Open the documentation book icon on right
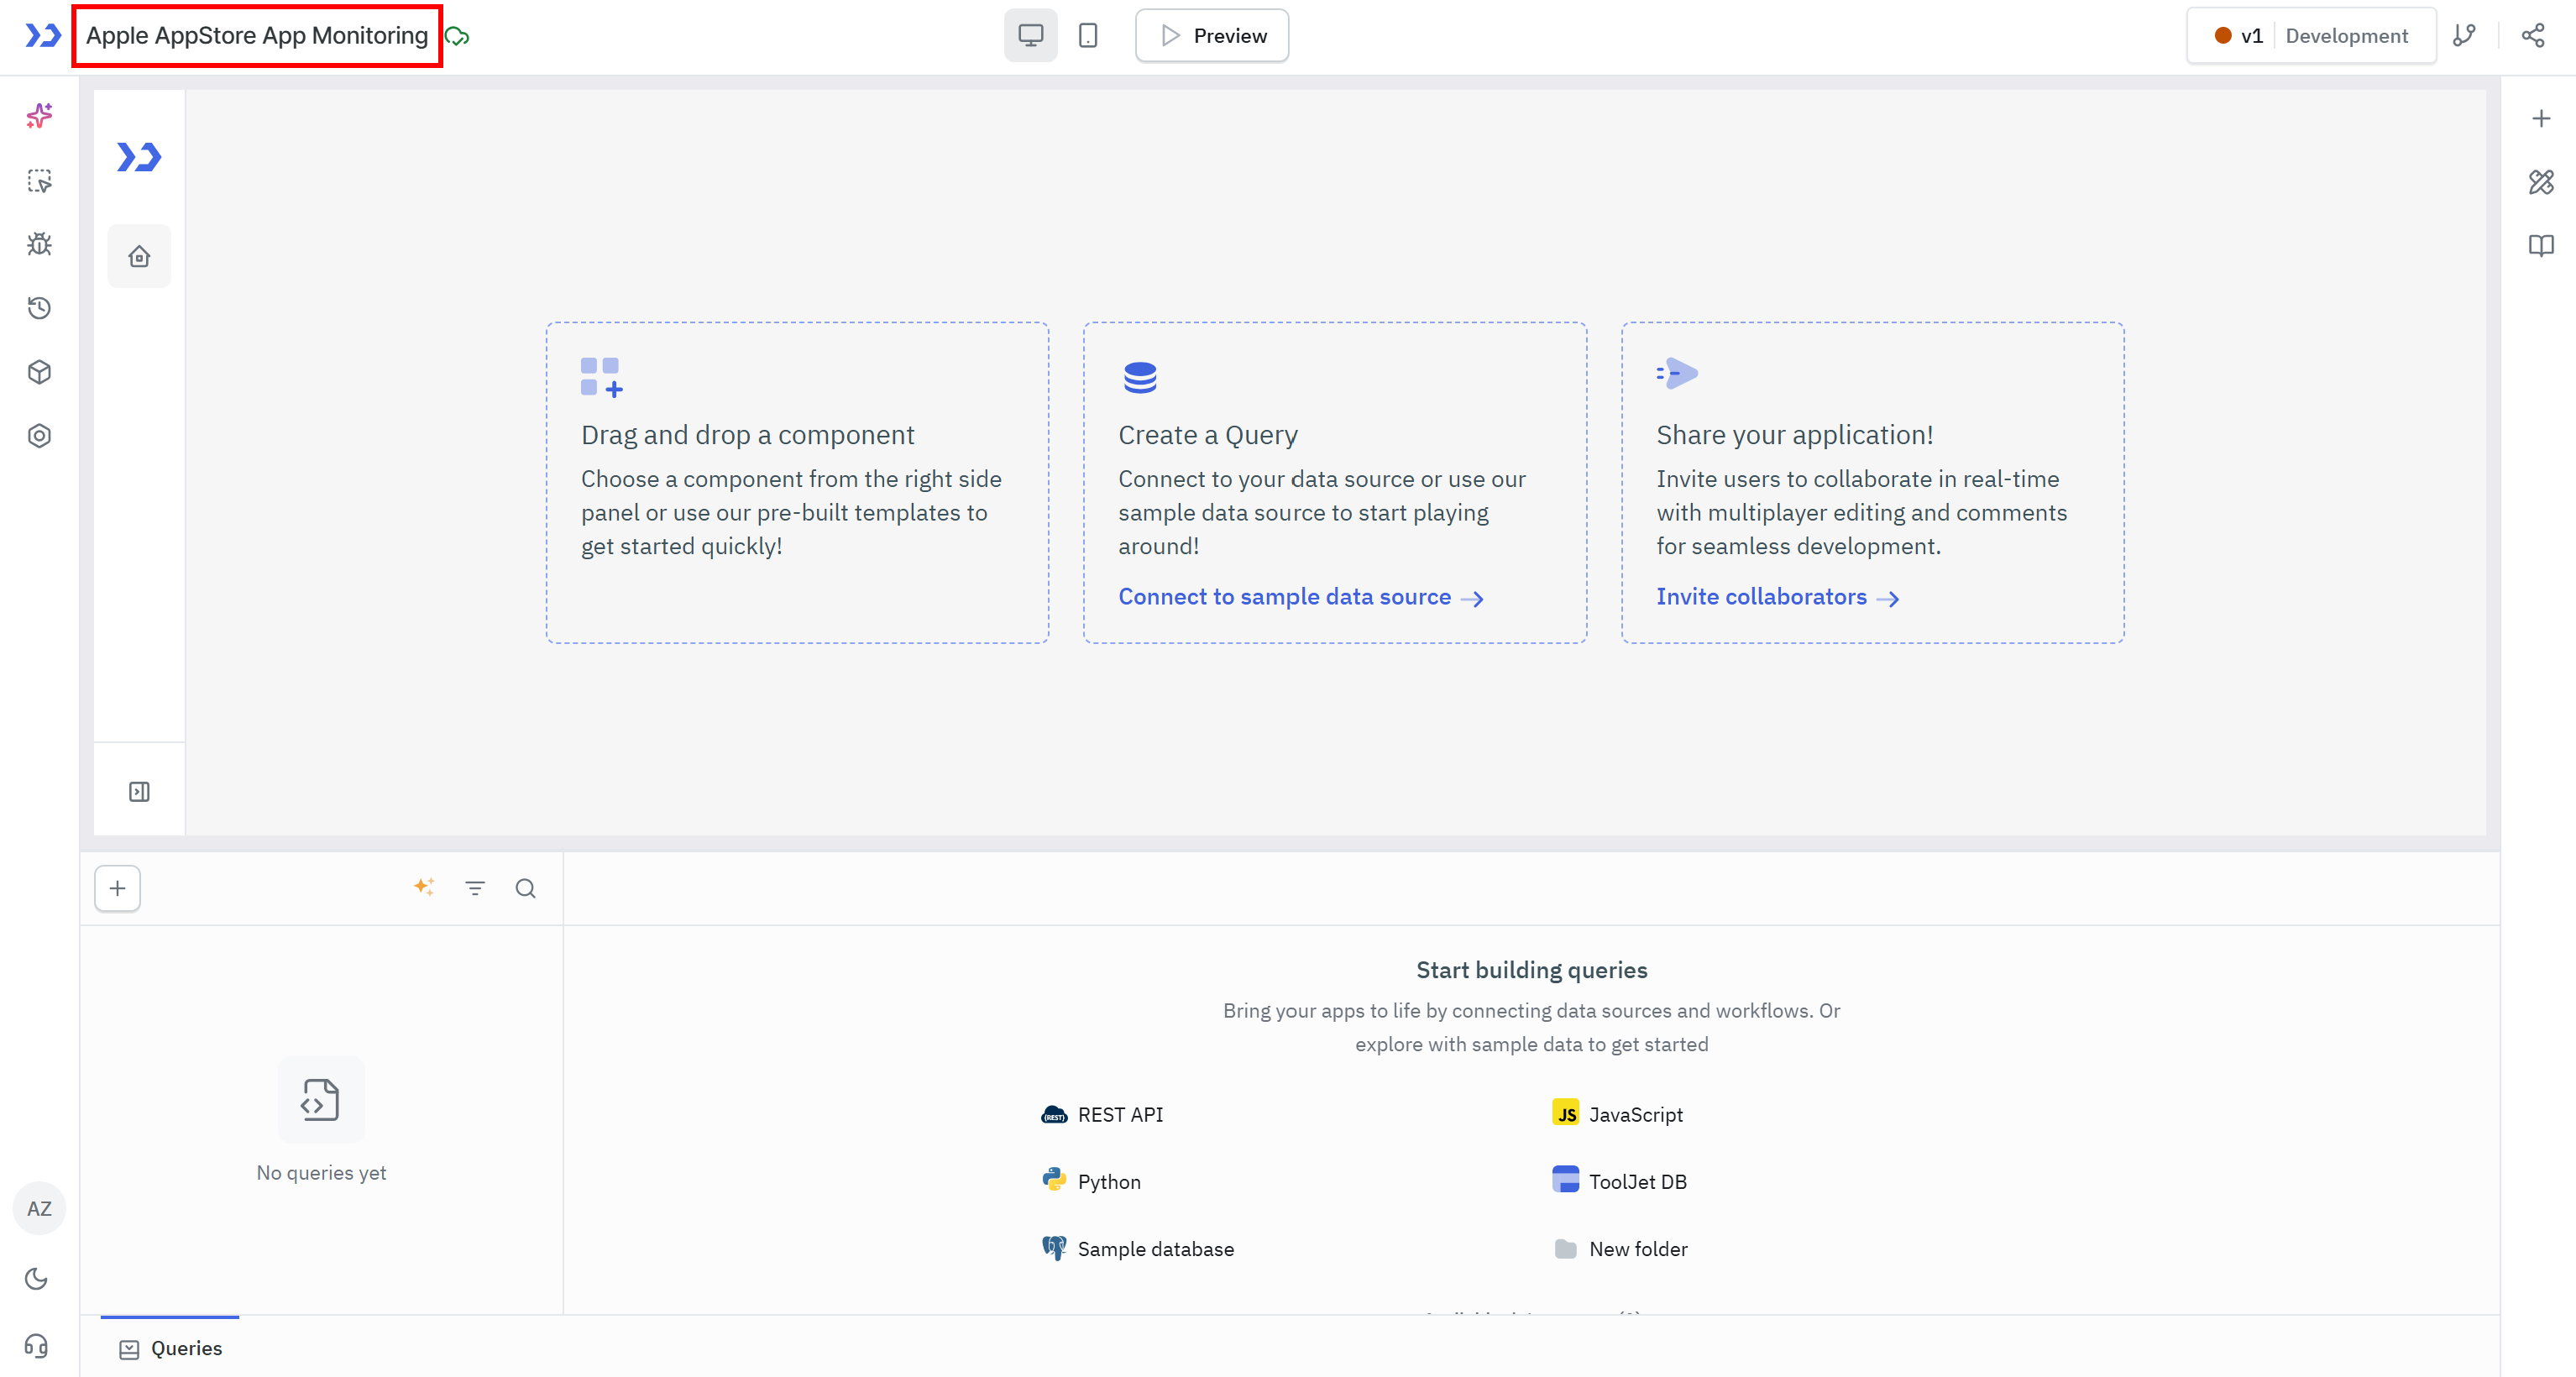 point(2541,245)
